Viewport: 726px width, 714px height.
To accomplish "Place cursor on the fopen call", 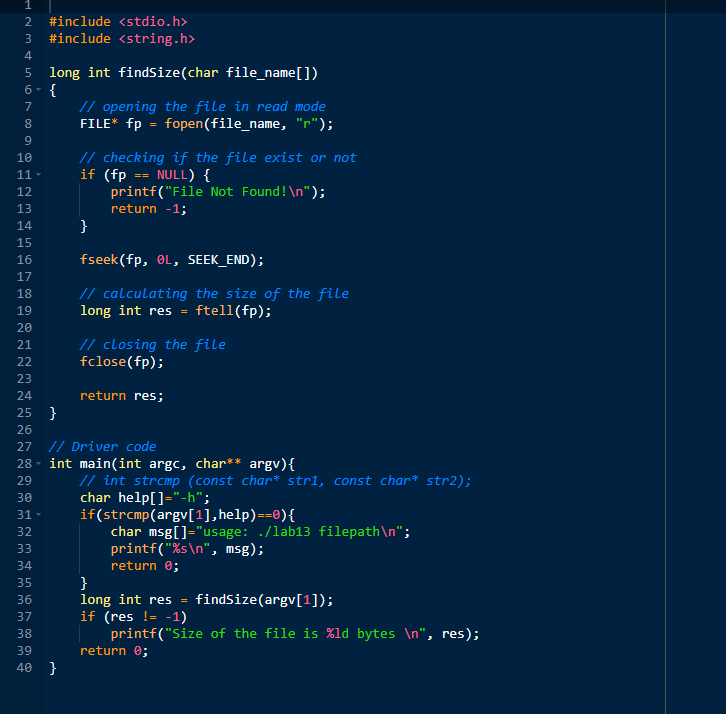I will (184, 124).
